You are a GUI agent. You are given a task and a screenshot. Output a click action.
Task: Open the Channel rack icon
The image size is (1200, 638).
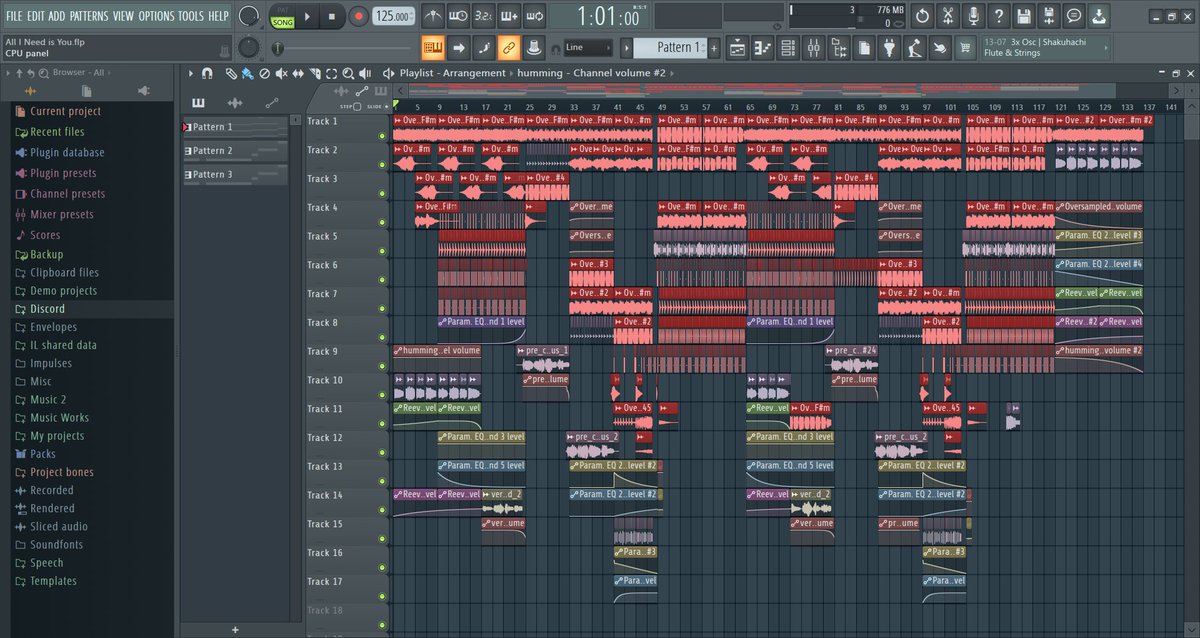point(788,47)
